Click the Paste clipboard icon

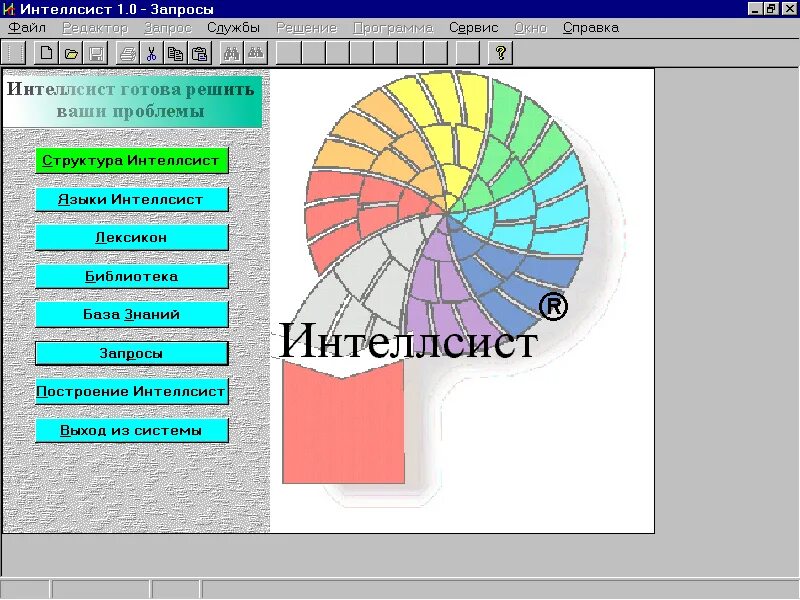200,53
